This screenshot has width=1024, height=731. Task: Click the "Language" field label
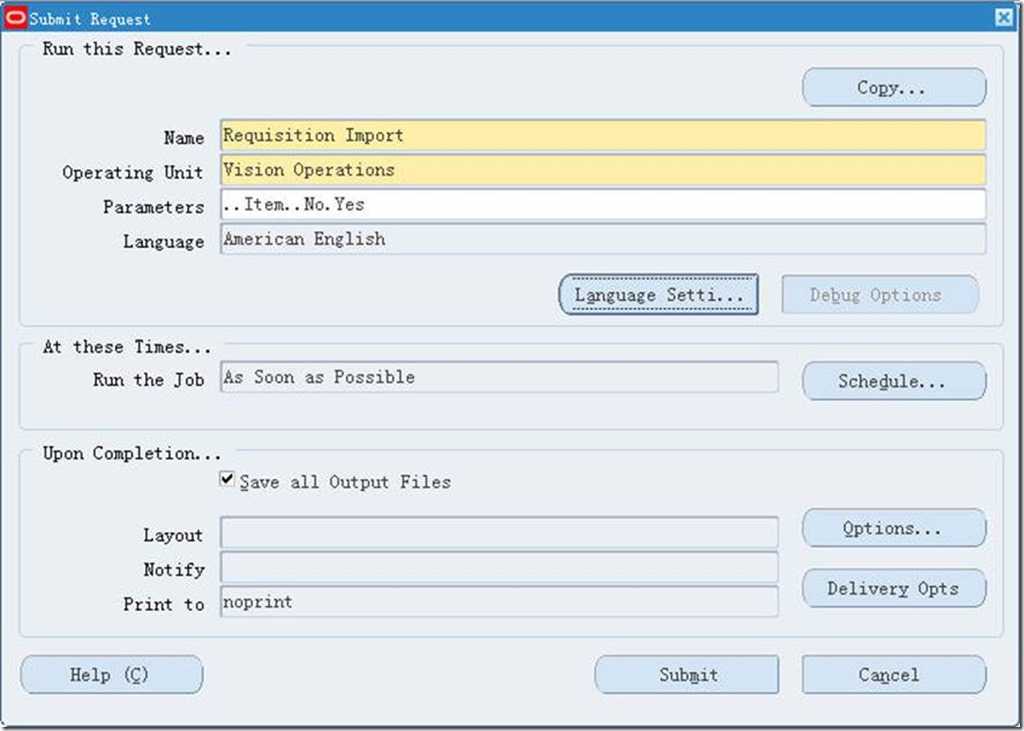[164, 242]
